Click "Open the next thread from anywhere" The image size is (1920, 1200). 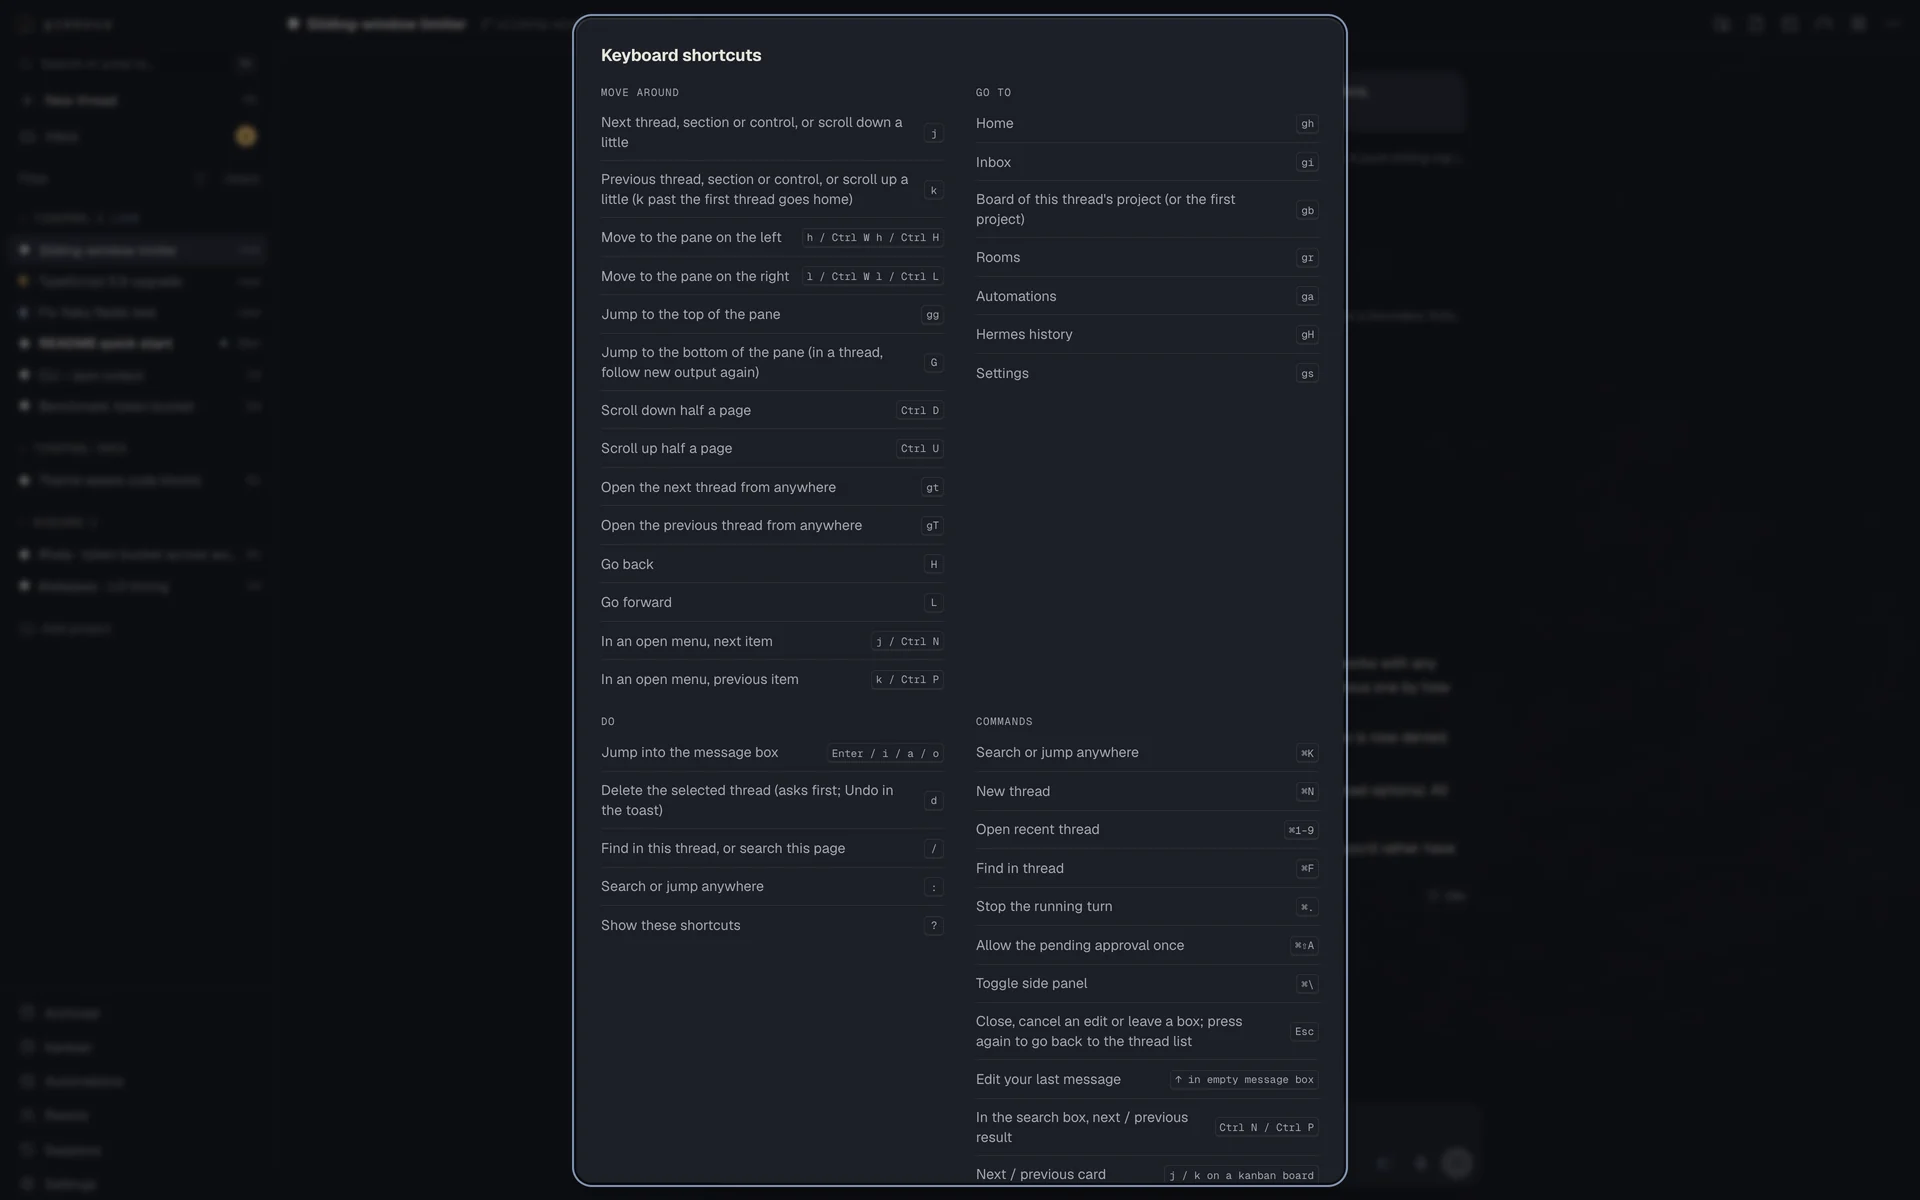[x=772, y=488]
